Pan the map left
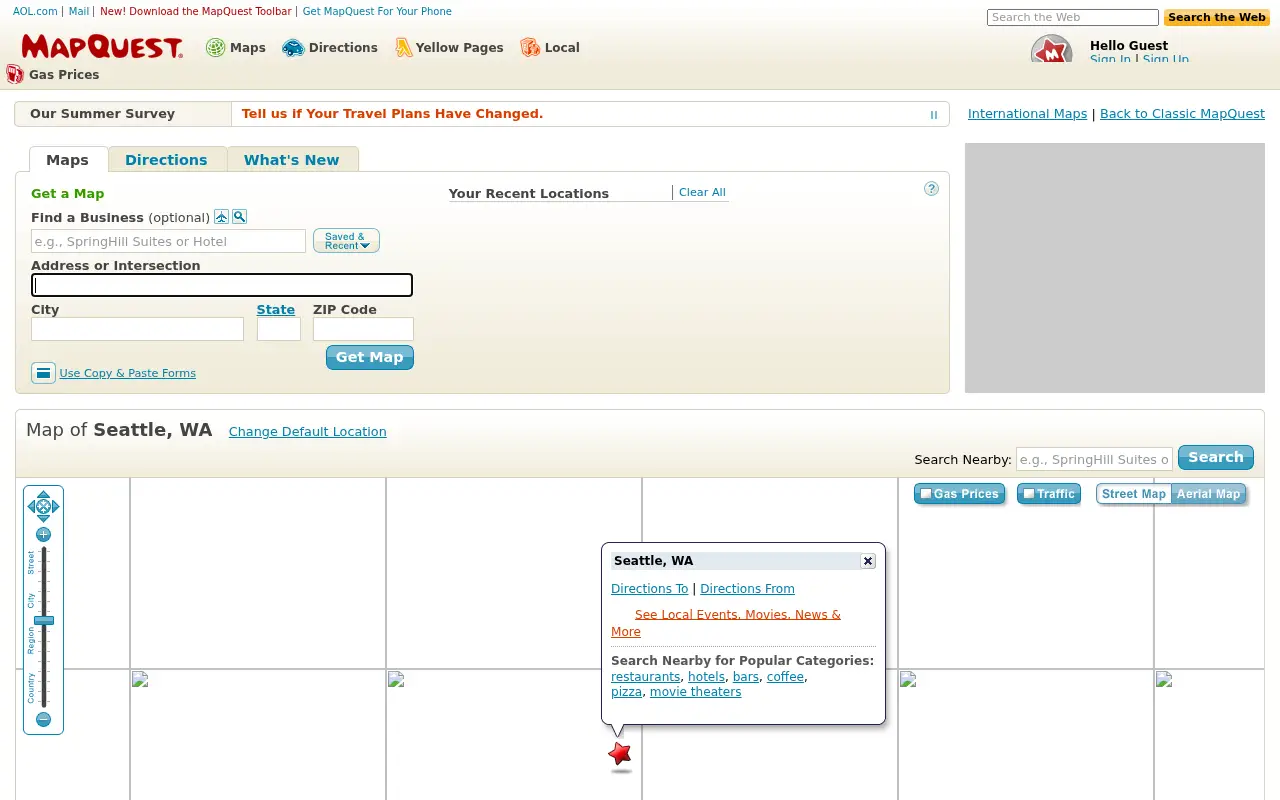 coord(31,507)
